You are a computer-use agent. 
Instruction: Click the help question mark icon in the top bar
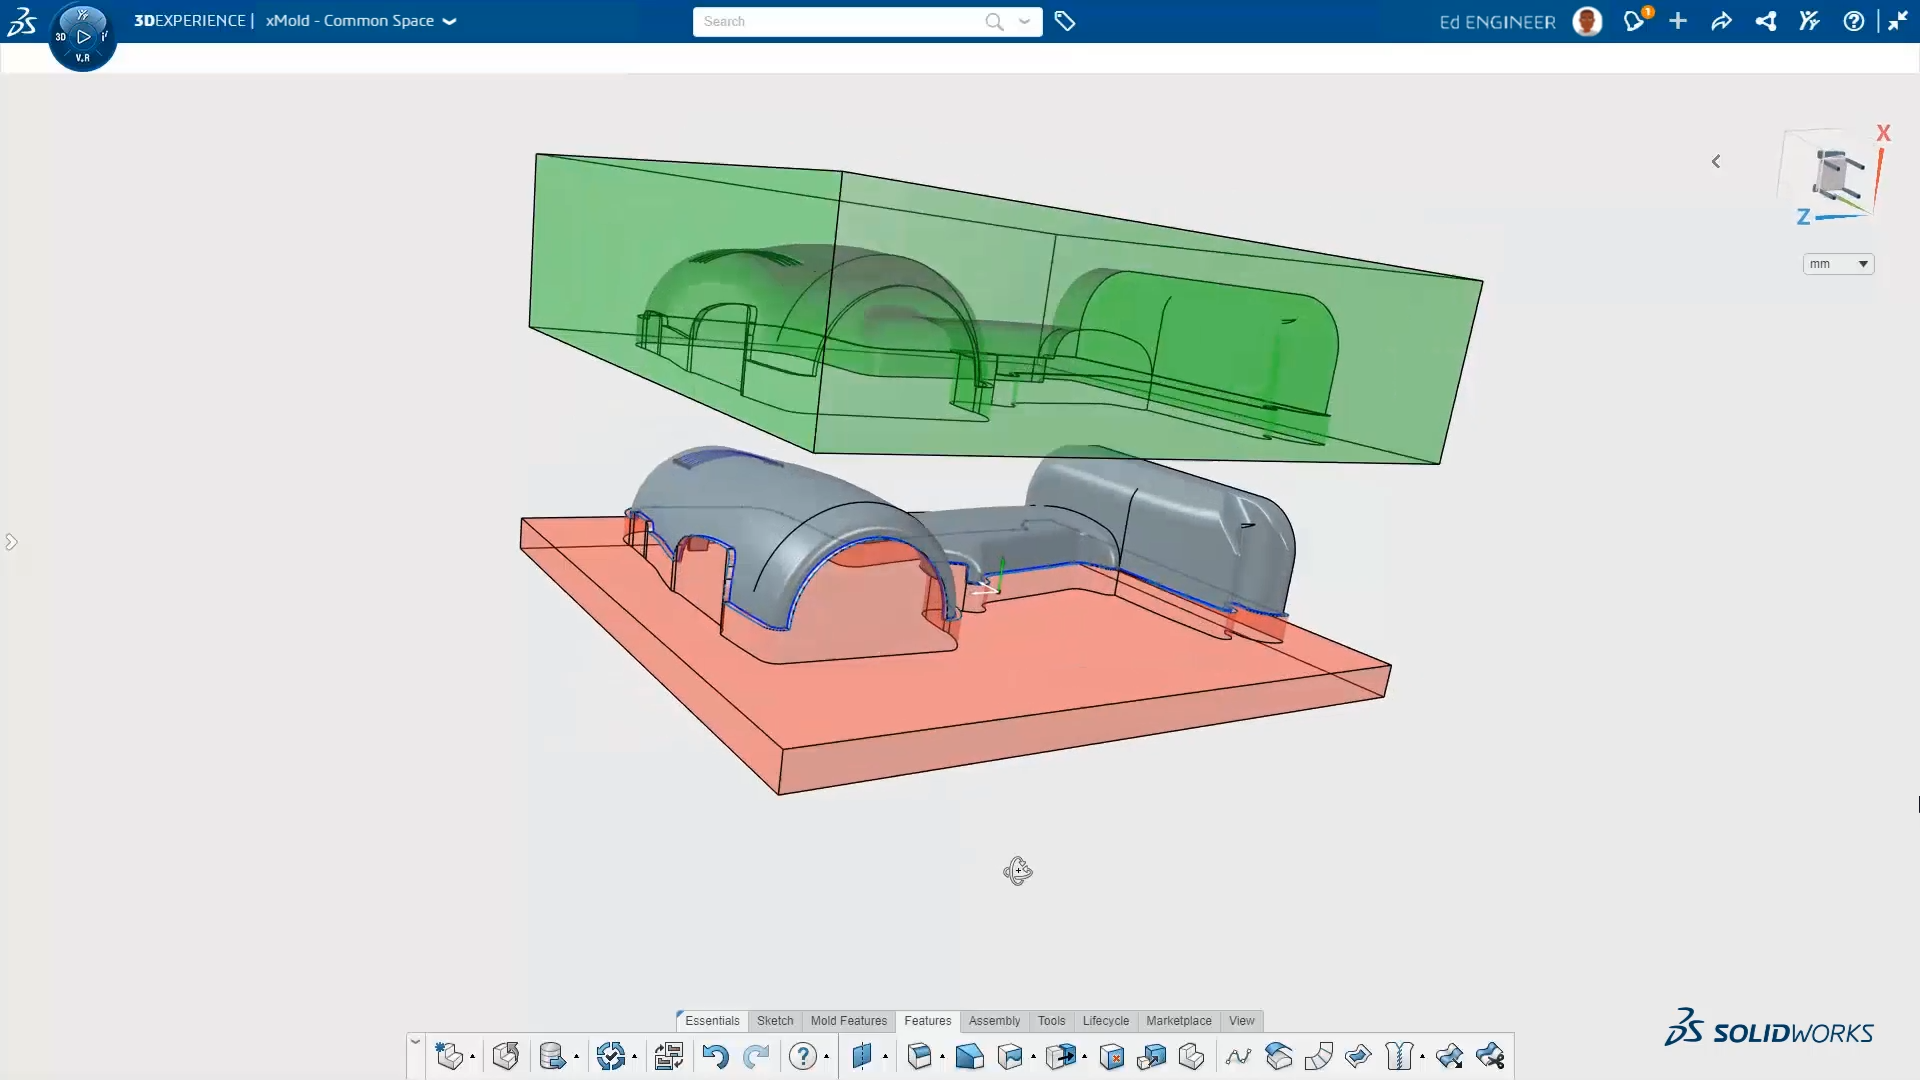coord(1855,21)
